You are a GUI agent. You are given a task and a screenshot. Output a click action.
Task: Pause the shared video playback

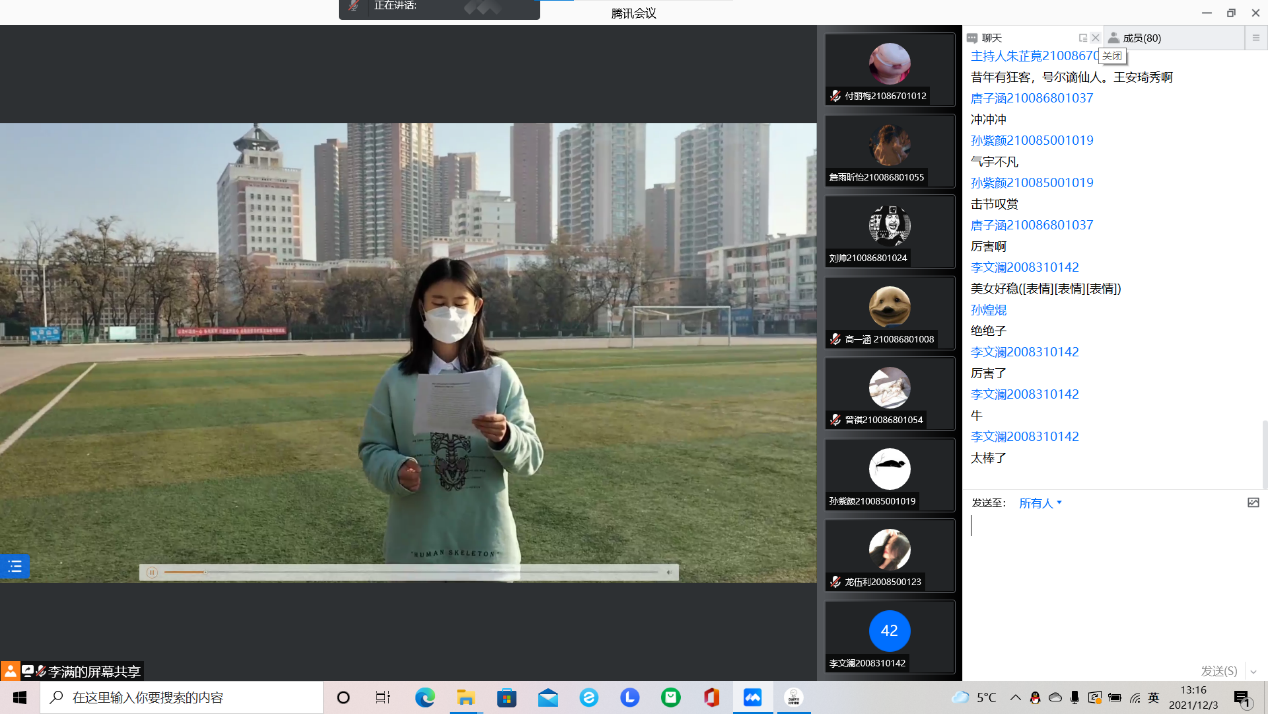point(152,572)
